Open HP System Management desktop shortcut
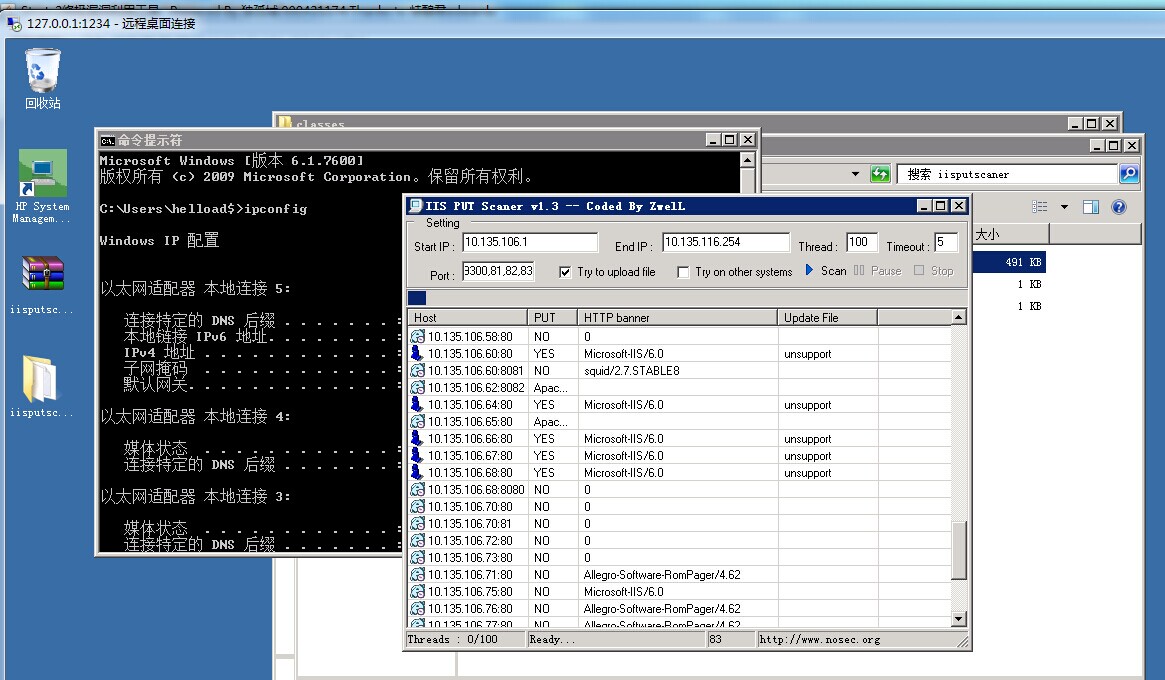1165x680 pixels. (42, 186)
